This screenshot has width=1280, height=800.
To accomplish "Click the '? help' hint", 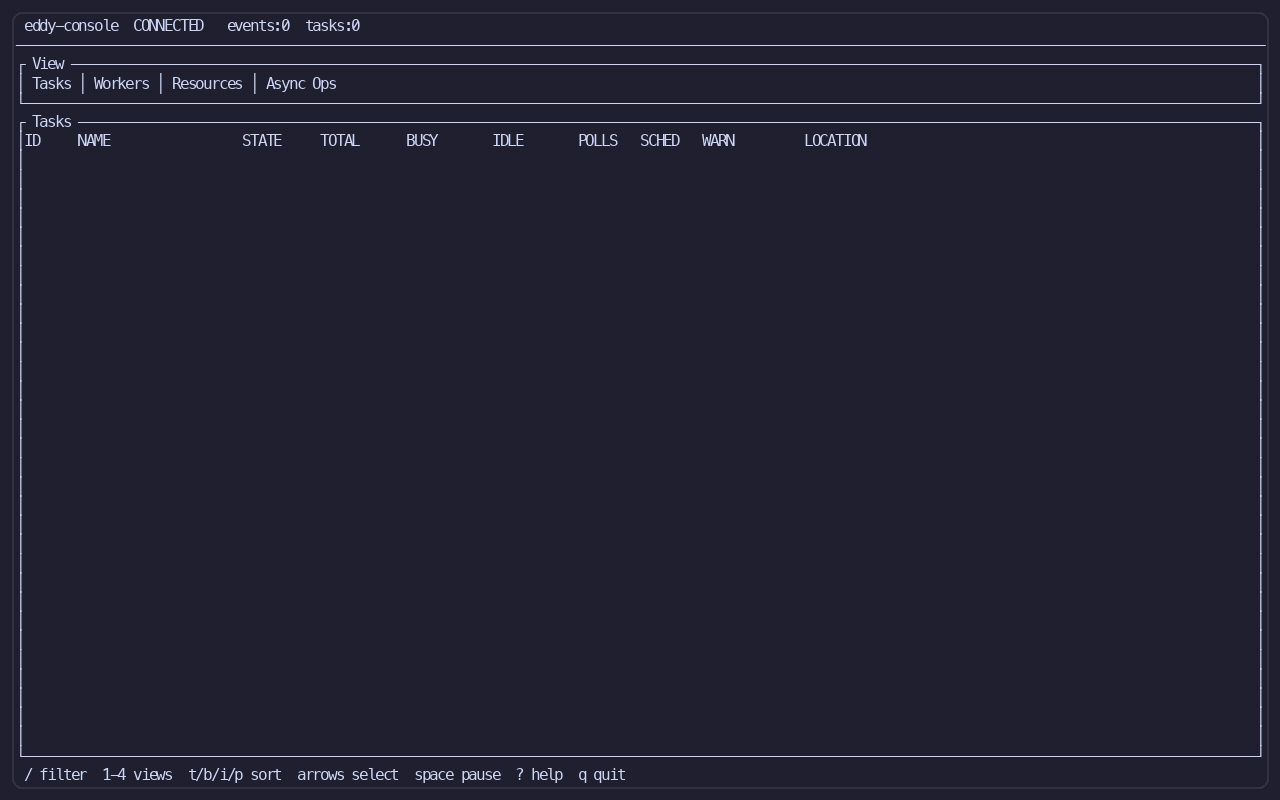I will click(540, 775).
